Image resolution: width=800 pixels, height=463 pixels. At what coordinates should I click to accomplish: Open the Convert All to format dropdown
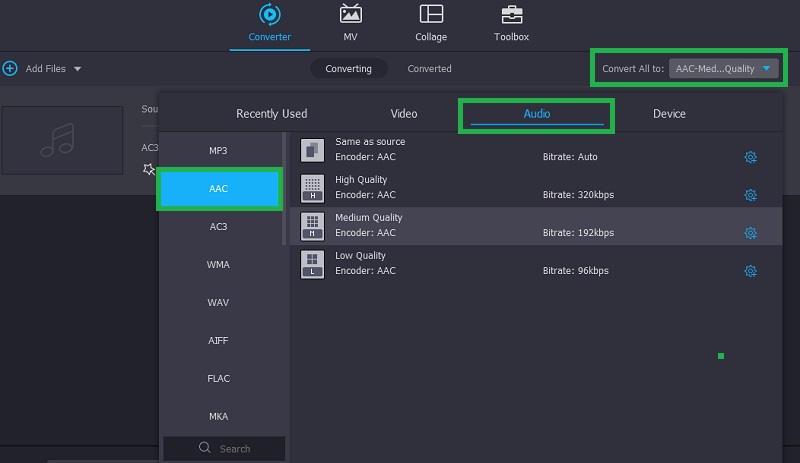tap(724, 69)
